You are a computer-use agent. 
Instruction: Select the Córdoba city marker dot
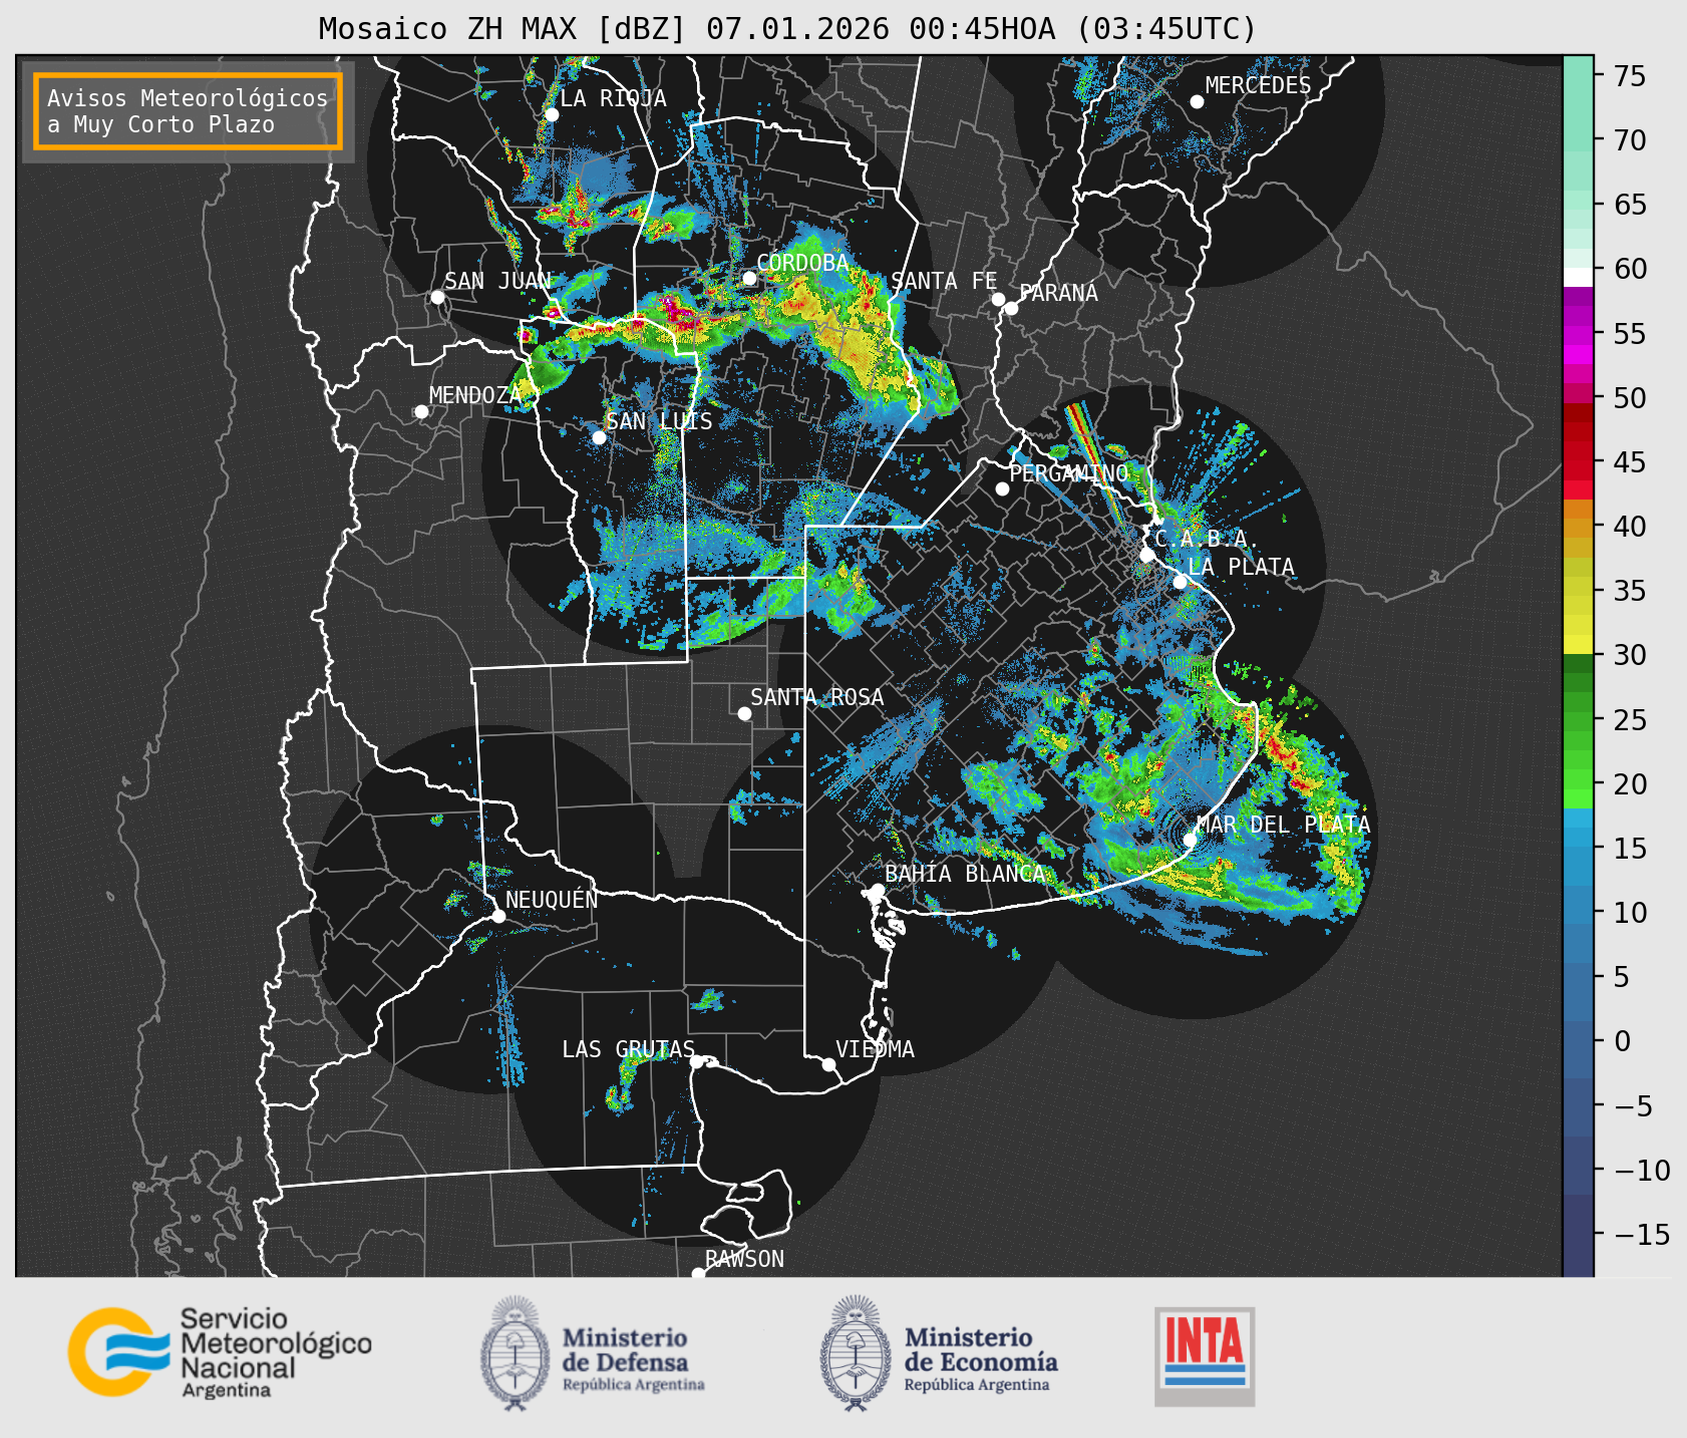pos(749,278)
